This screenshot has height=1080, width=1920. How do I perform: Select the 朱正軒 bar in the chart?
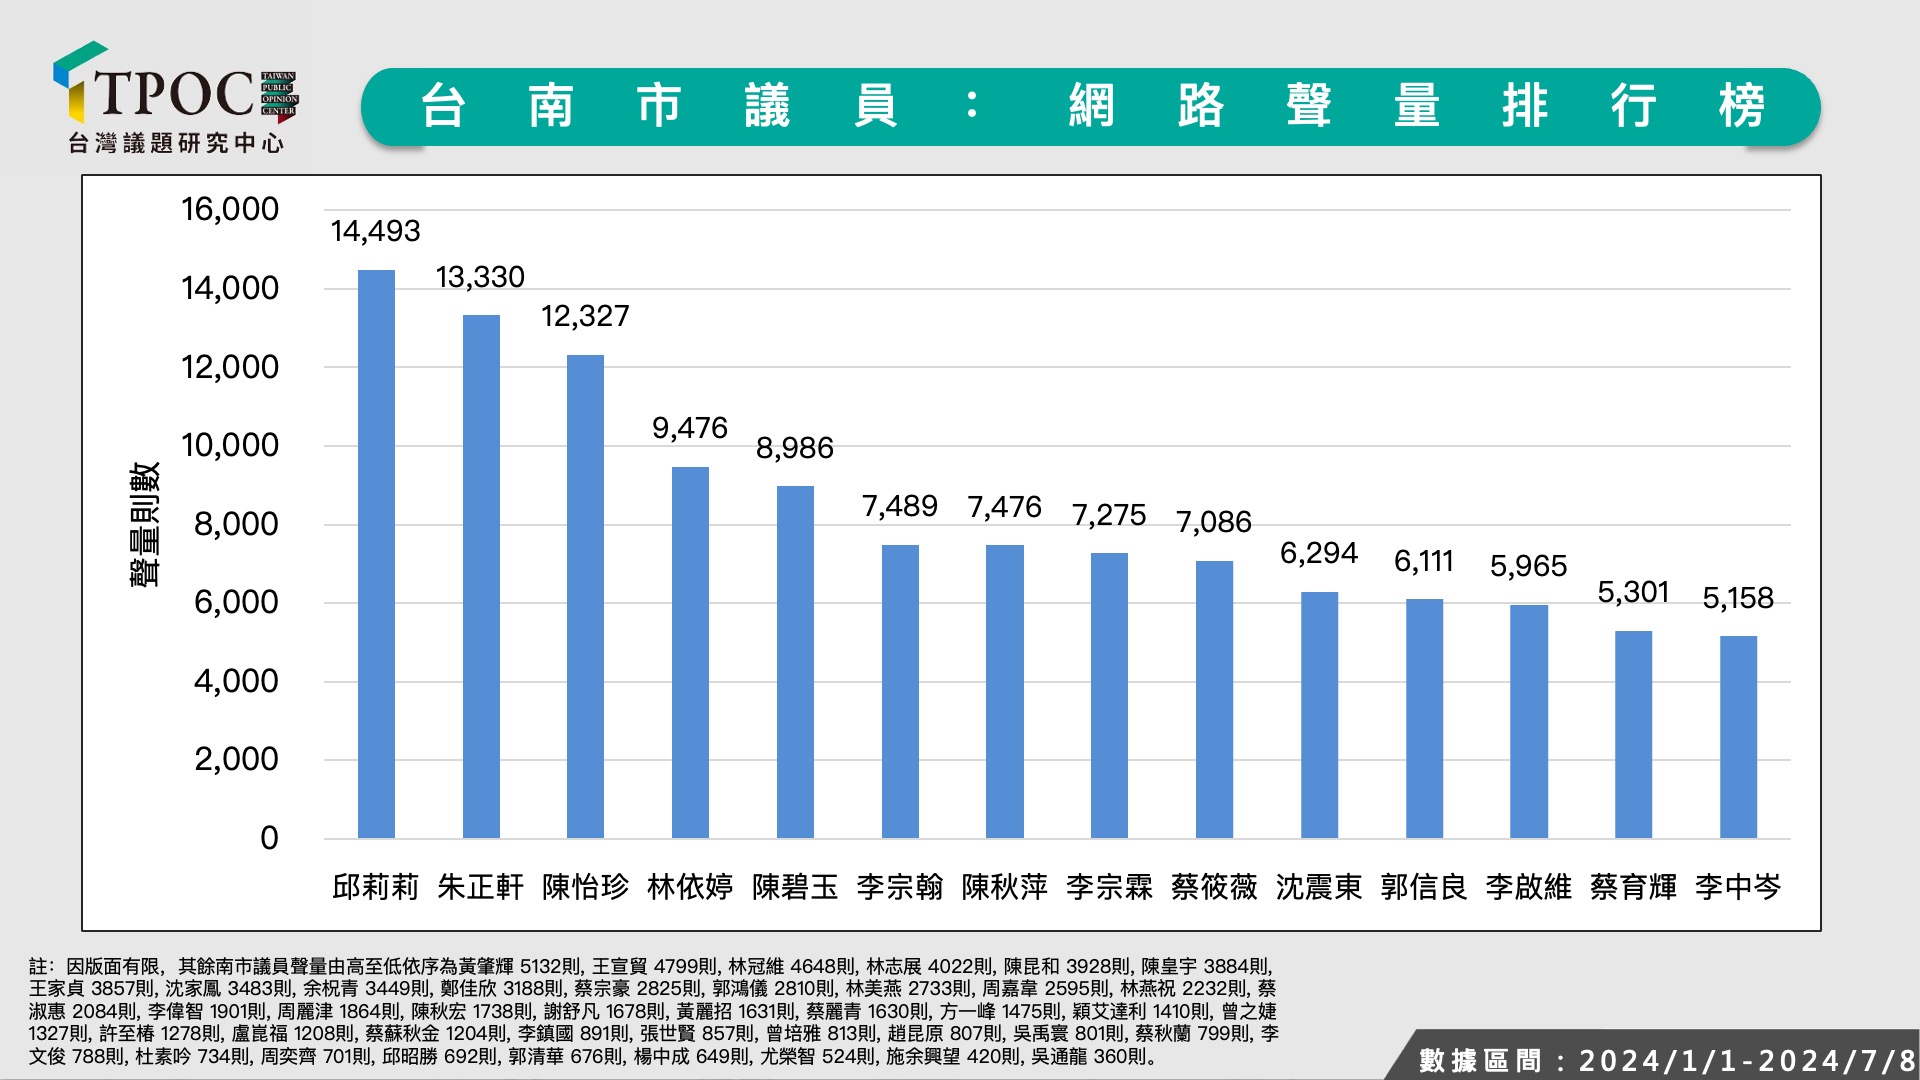tap(481, 576)
